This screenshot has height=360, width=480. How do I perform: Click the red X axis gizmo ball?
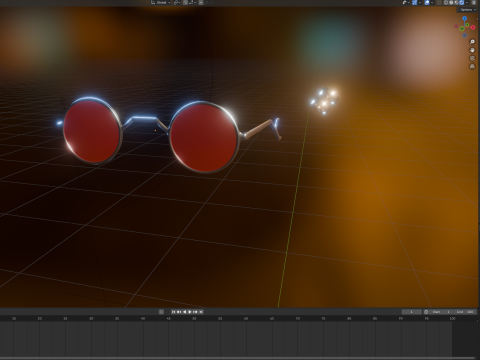pyautogui.click(x=473, y=27)
